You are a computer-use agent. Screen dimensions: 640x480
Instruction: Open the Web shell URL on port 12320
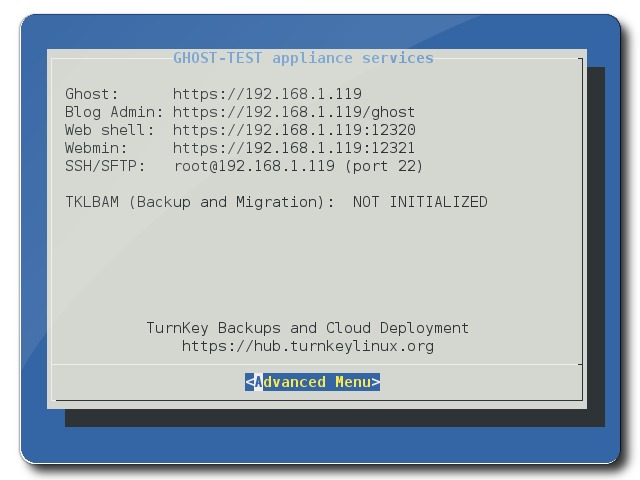pyautogui.click(x=294, y=130)
